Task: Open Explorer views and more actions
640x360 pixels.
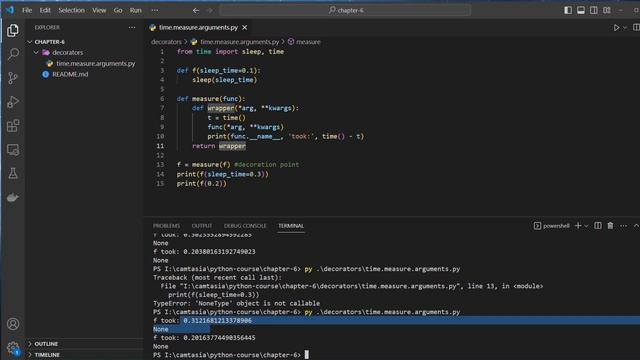Action: (x=131, y=27)
